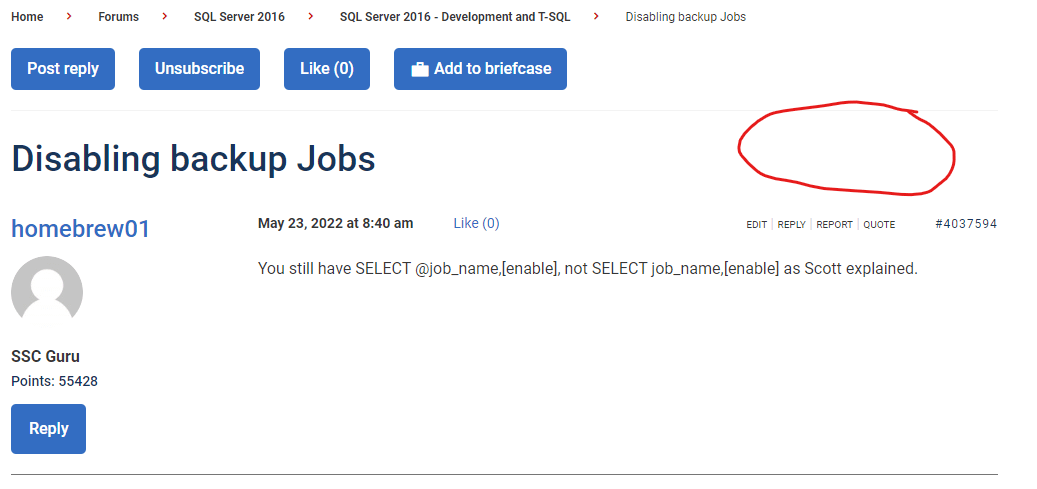Viewport: 1037px width, 489px height.
Task: Select the small REPLY post action
Action: click(x=791, y=225)
